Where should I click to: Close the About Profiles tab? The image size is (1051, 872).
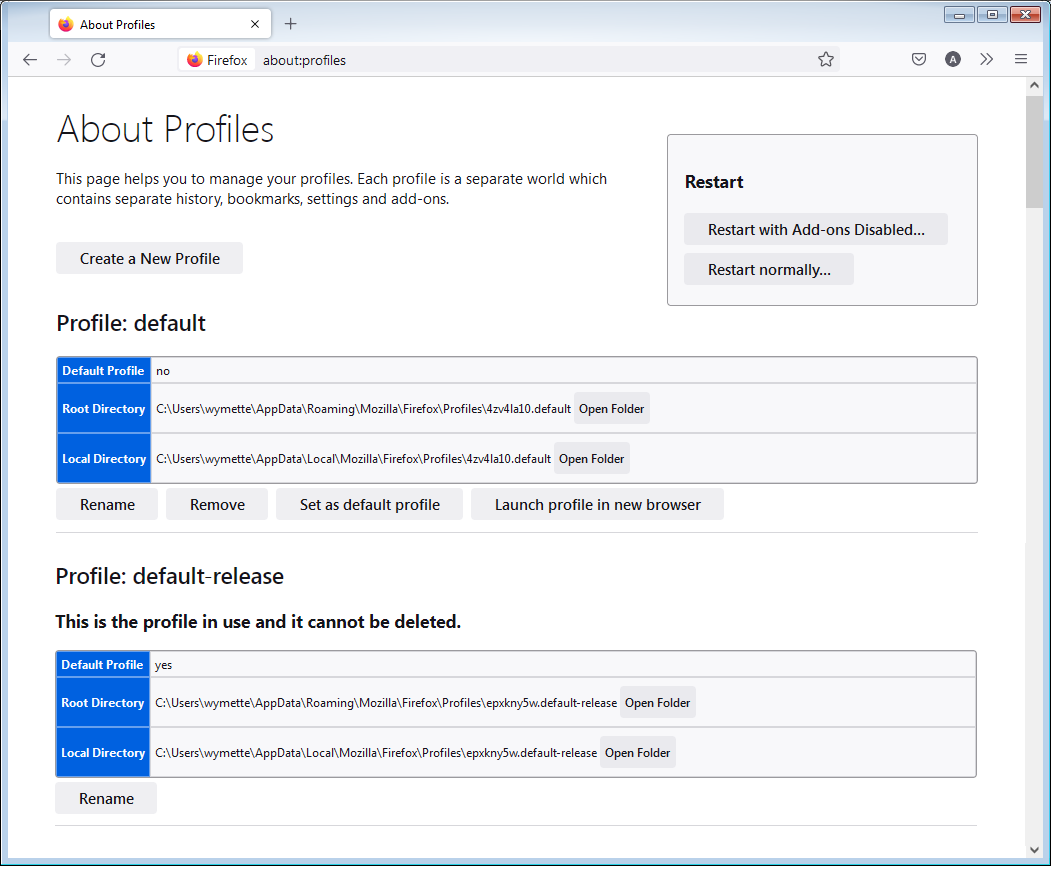tap(255, 24)
